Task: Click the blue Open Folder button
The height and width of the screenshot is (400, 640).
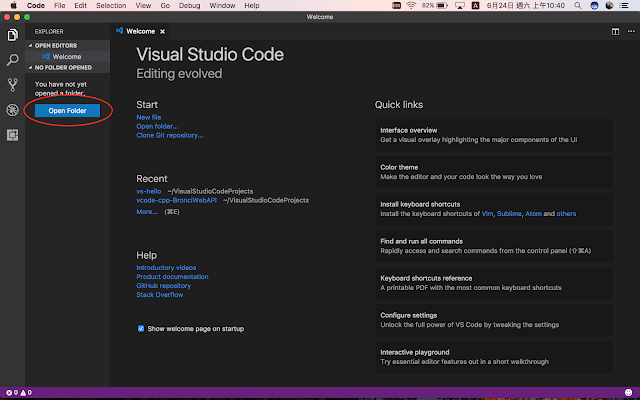Action: pyautogui.click(x=67, y=110)
